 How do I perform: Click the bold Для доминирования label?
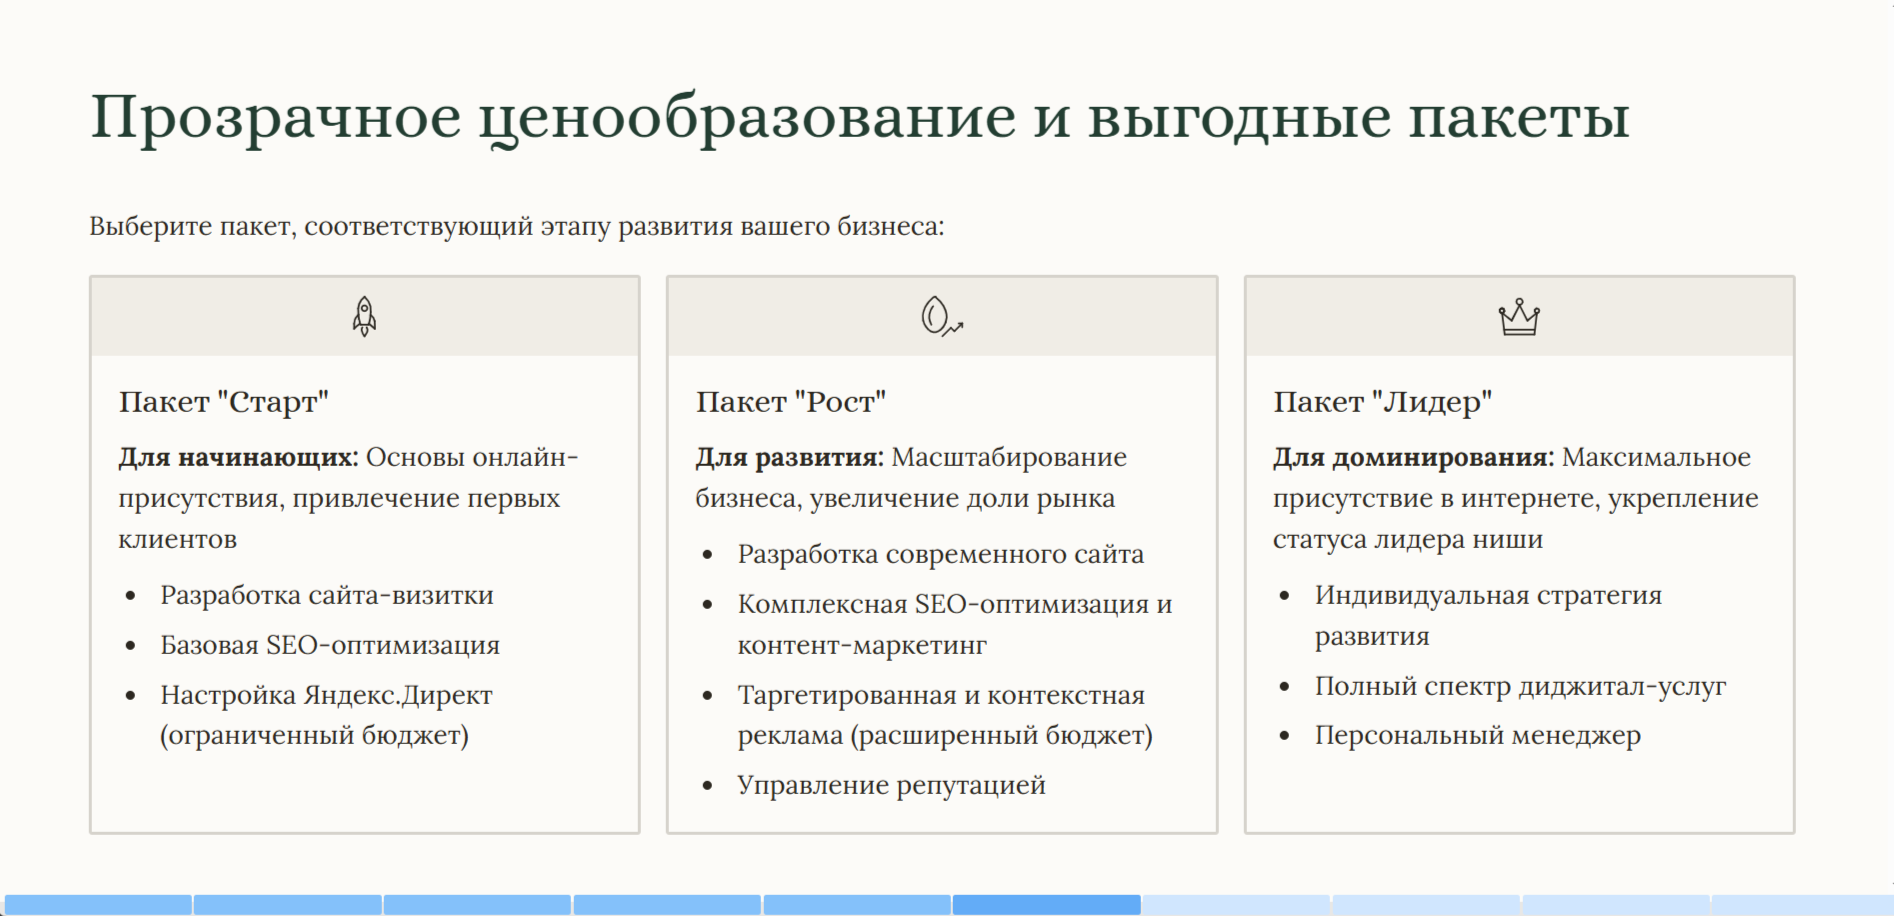(1413, 458)
